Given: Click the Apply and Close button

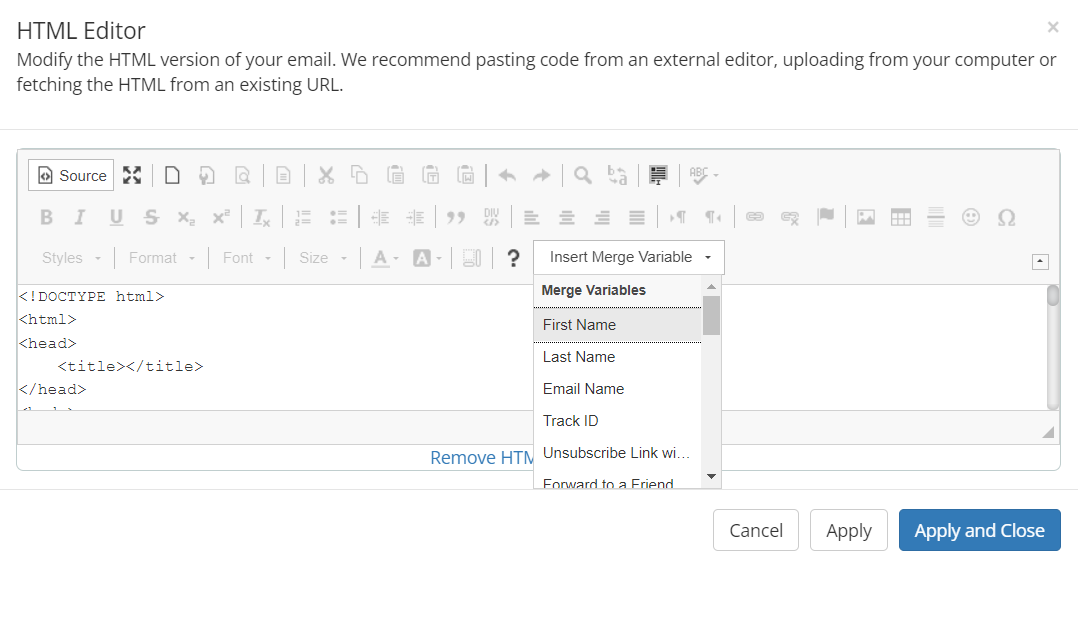Looking at the screenshot, I should [979, 530].
